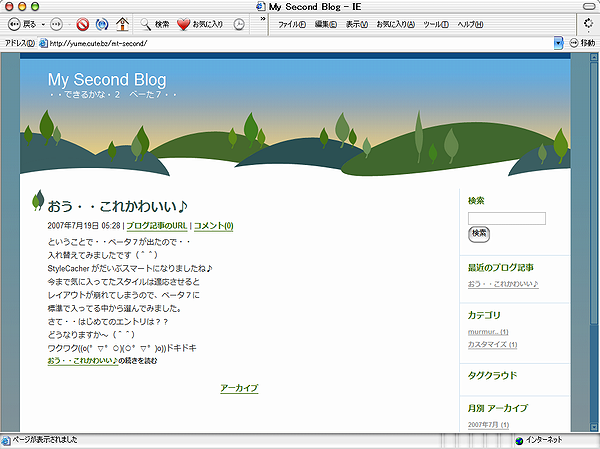Click inside the sidebar search text field
This screenshot has width=600, height=449.
[x=506, y=218]
